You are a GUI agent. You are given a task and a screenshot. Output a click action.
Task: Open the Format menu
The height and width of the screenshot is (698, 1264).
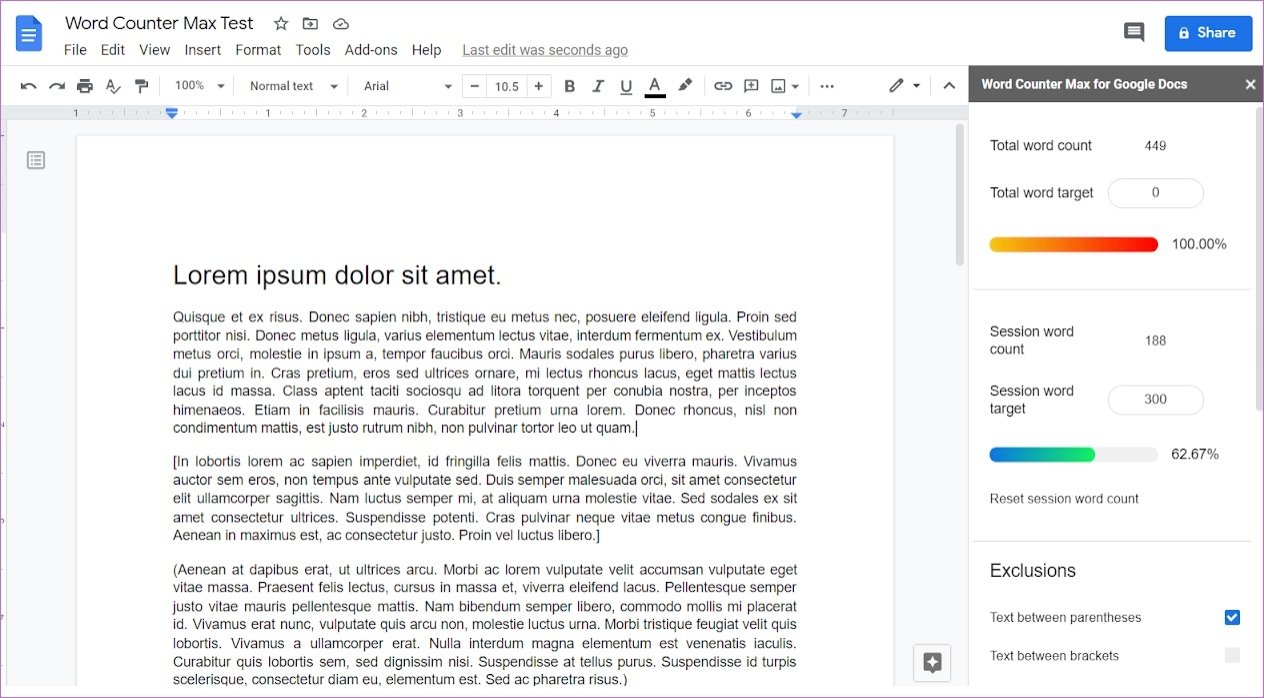pos(258,50)
